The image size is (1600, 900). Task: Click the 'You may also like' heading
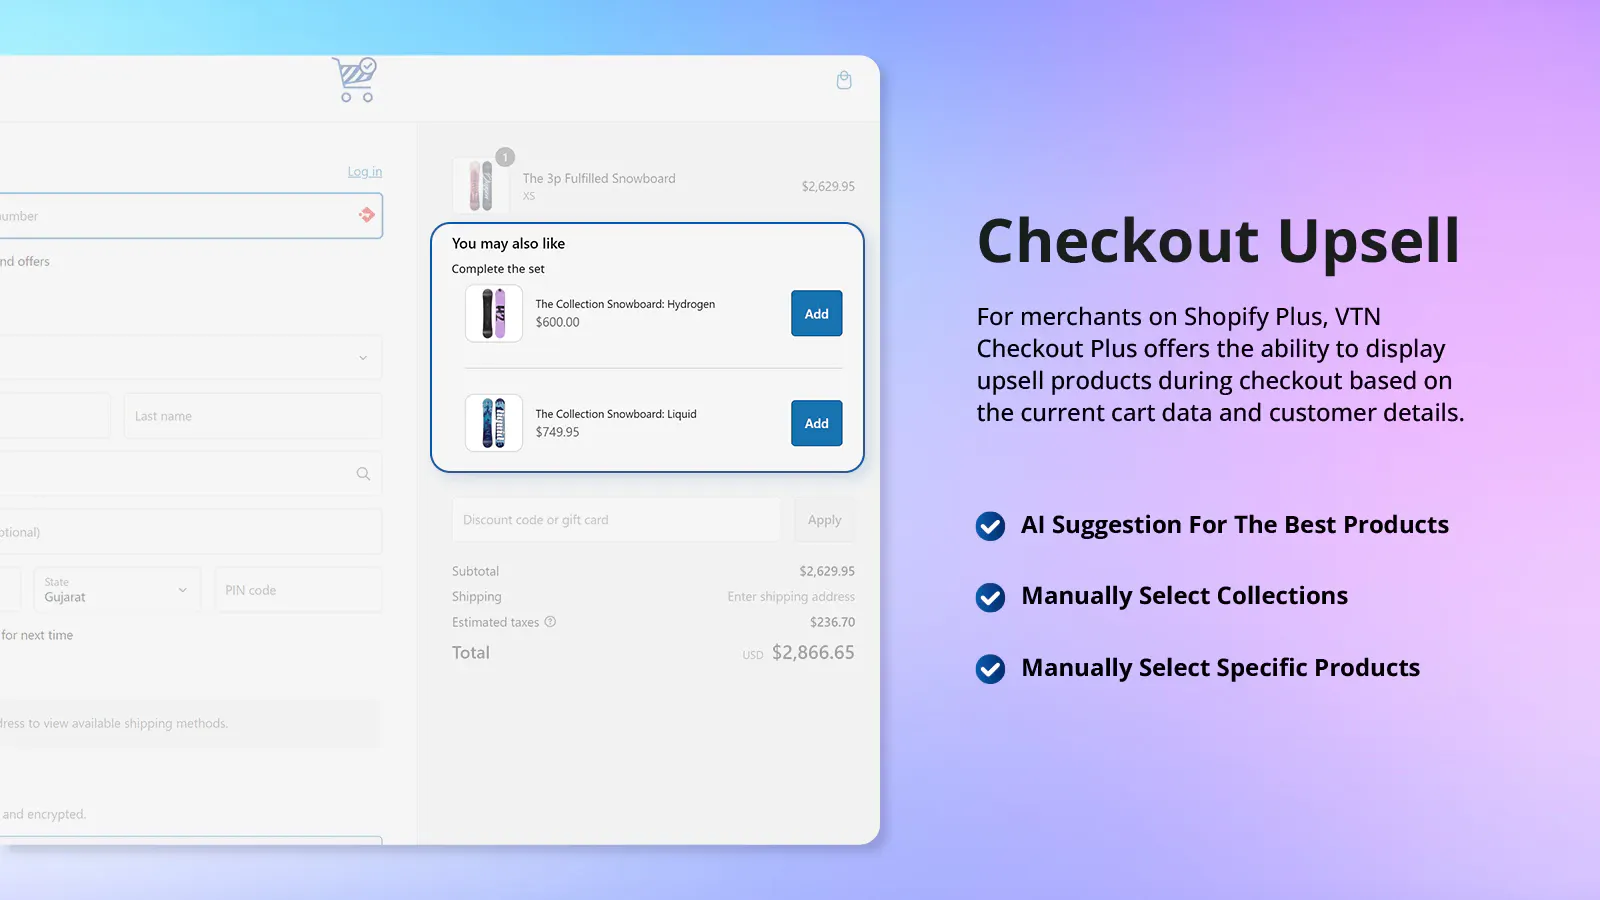pyautogui.click(x=508, y=243)
